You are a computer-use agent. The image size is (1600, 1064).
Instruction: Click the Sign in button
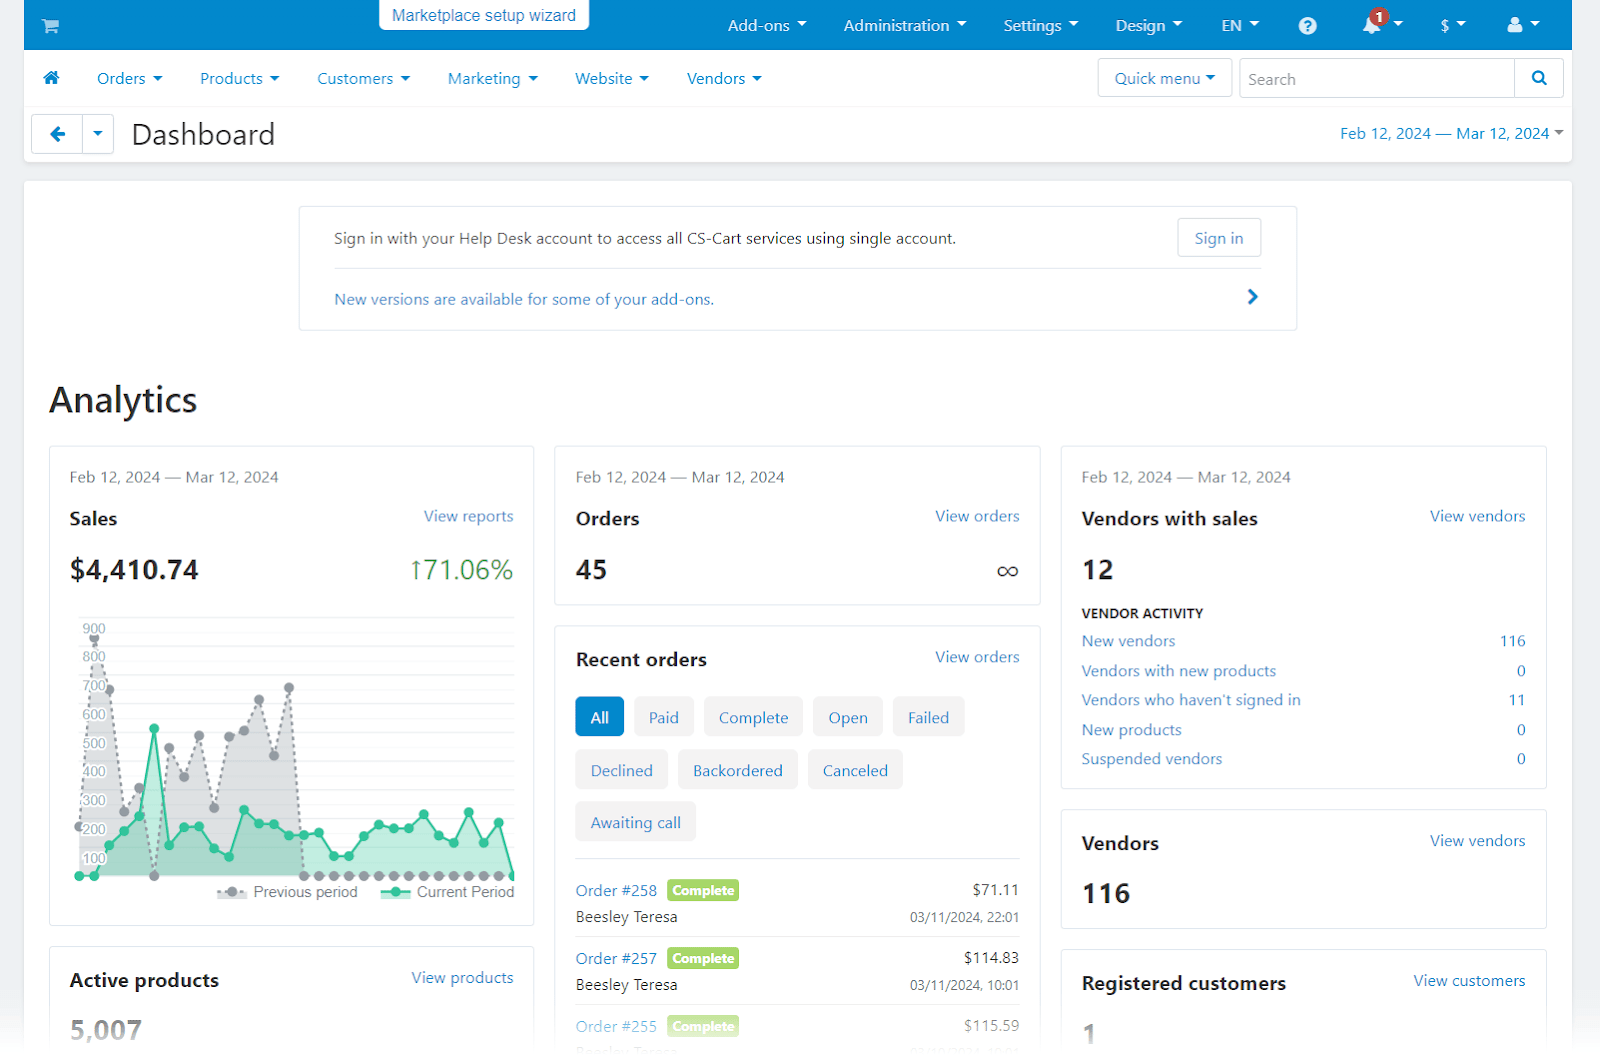(1218, 237)
